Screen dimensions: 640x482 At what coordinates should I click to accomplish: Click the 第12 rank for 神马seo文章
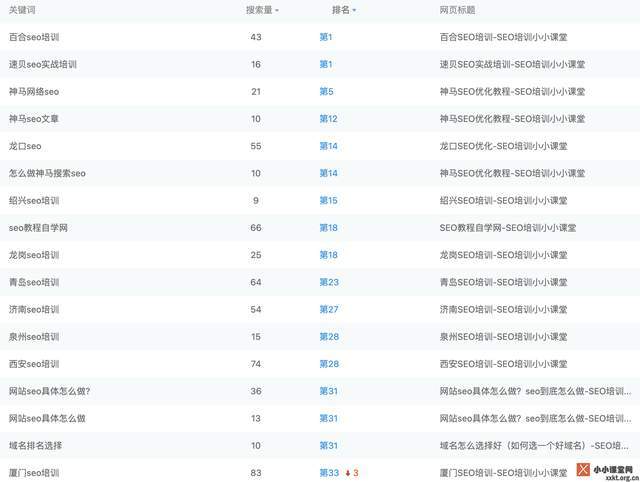coord(328,119)
